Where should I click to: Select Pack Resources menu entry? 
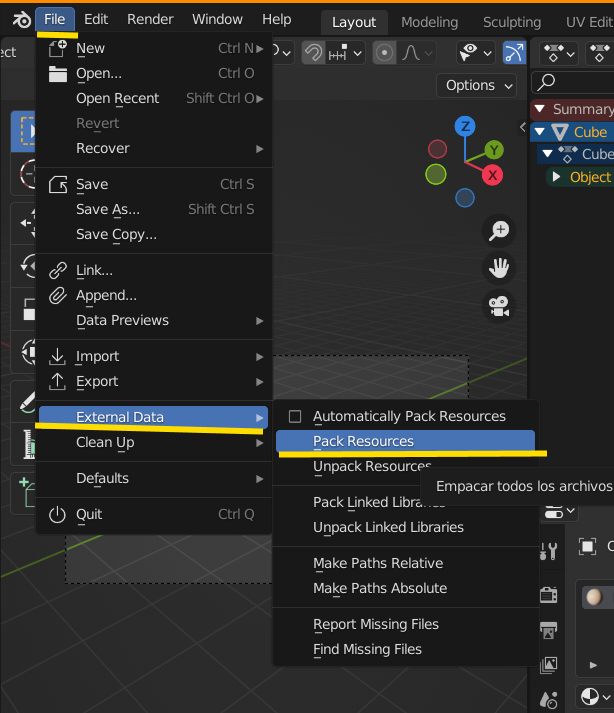(x=405, y=441)
